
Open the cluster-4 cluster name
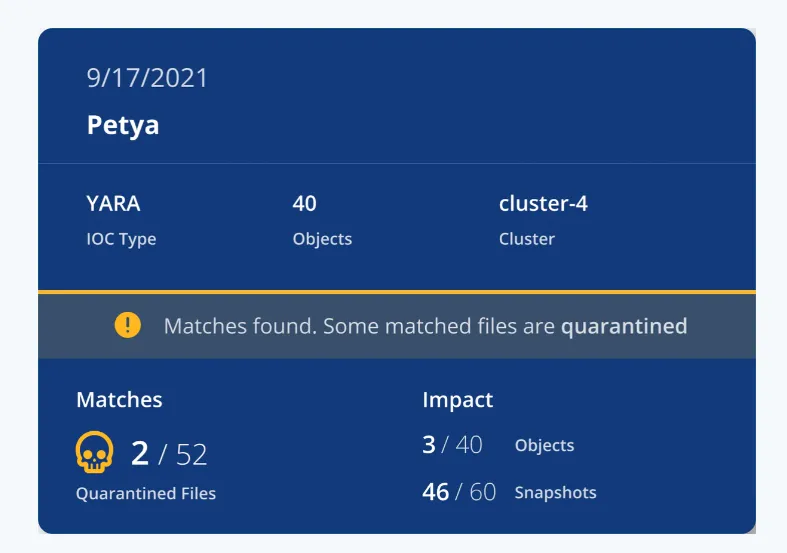pos(543,204)
